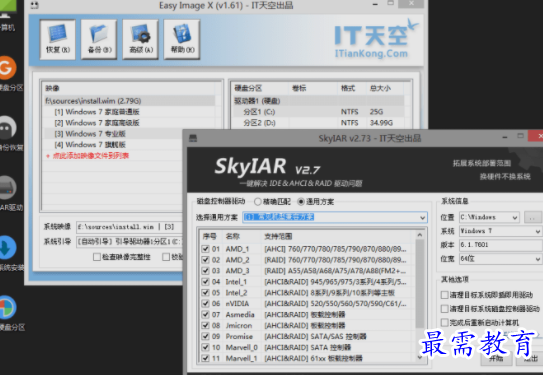
Task: Open the 位置 C:\Windows dropdown
Action: (x=489, y=217)
